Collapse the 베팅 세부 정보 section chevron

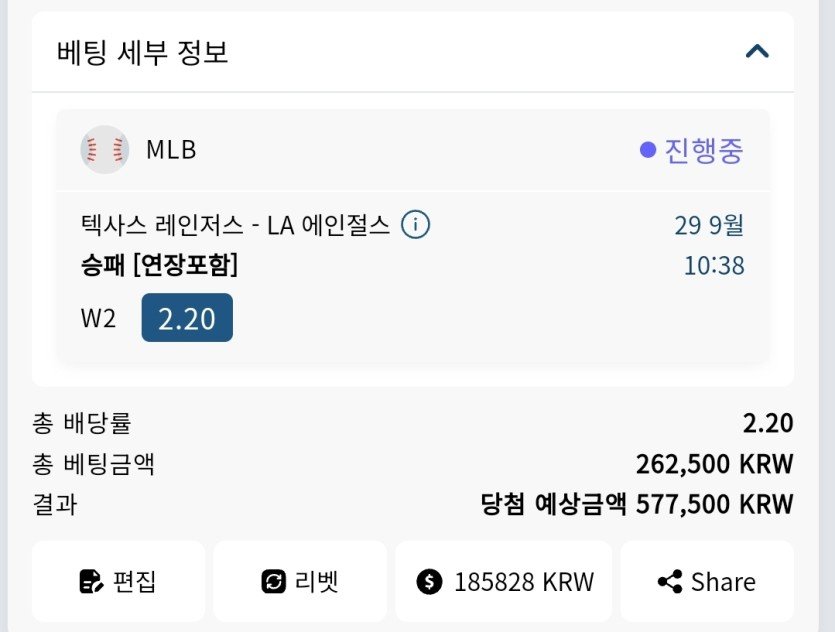click(x=757, y=51)
